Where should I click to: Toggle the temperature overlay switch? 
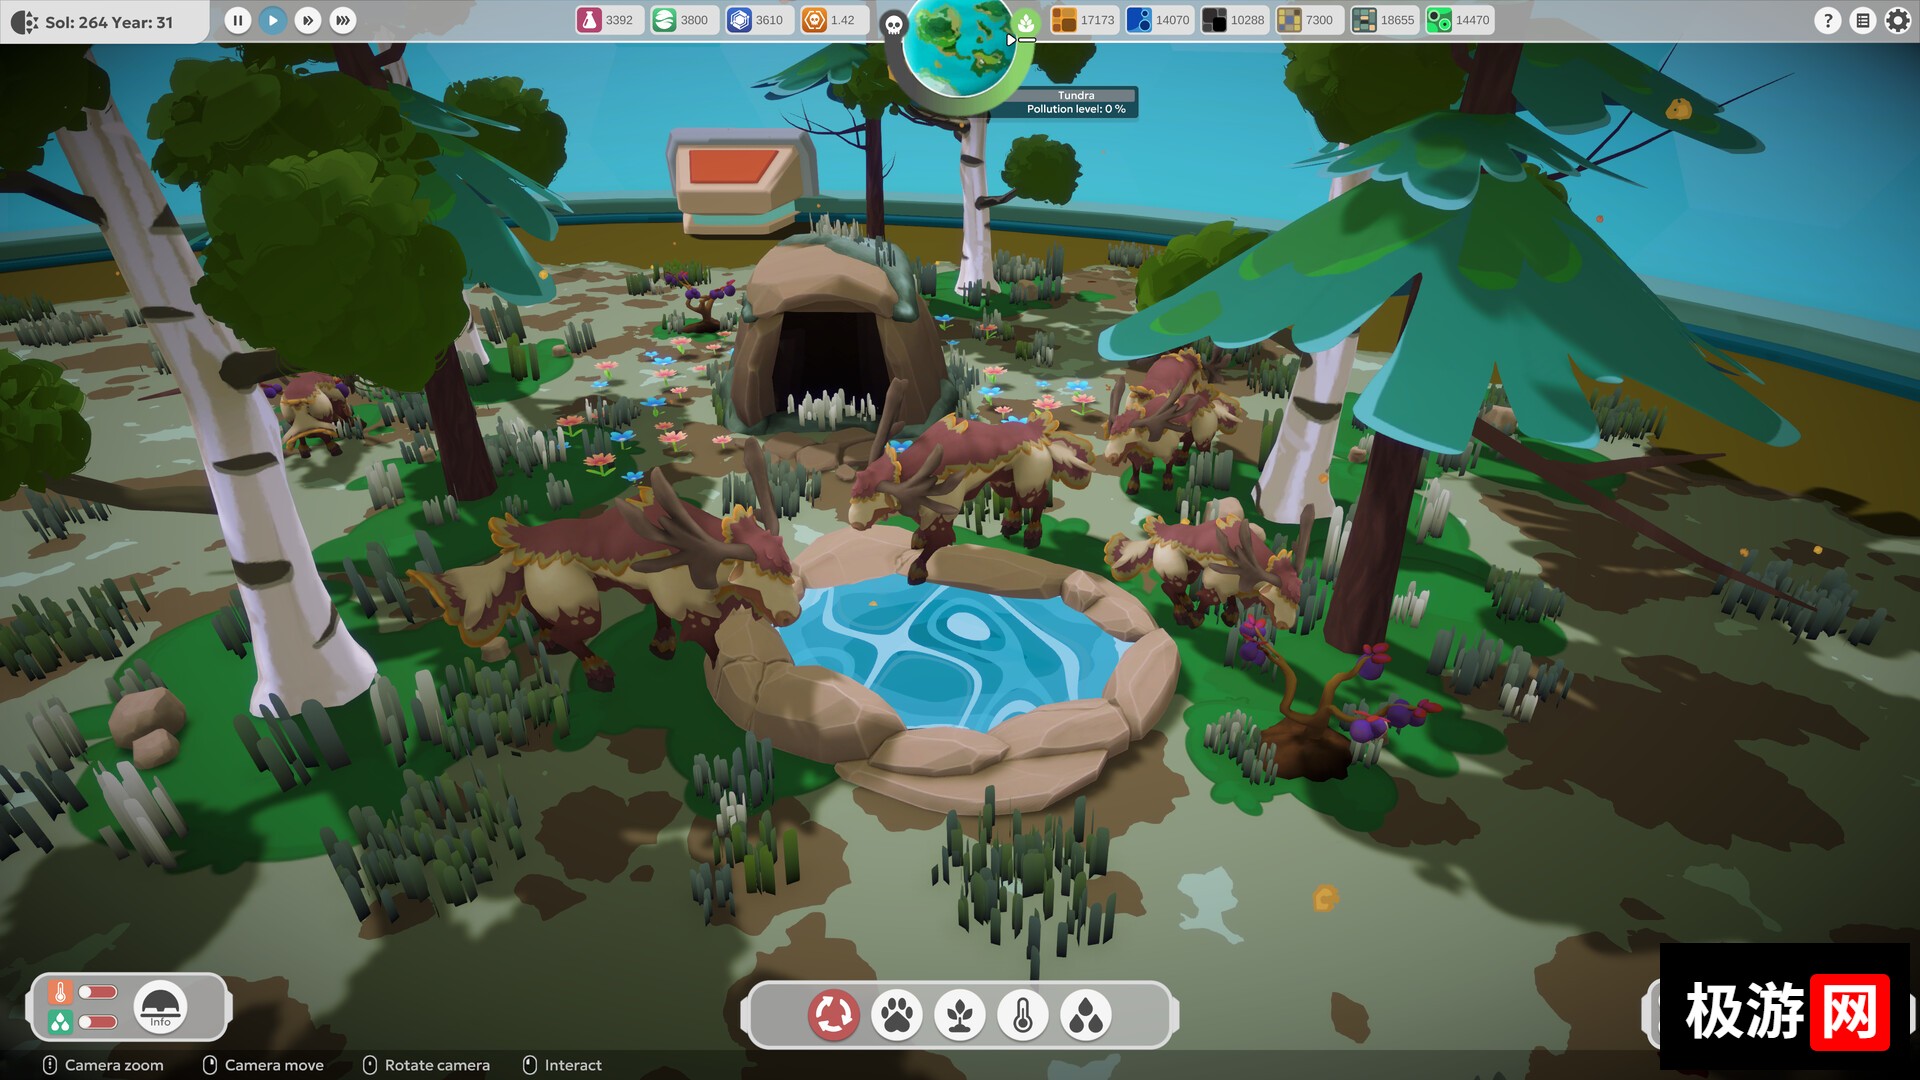[x=98, y=992]
